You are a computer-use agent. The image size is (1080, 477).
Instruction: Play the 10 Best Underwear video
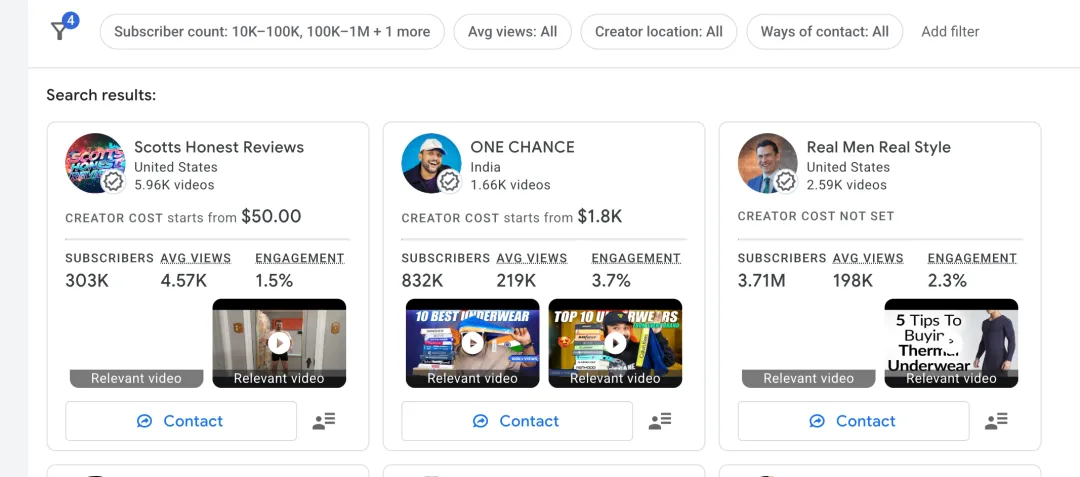click(x=472, y=343)
